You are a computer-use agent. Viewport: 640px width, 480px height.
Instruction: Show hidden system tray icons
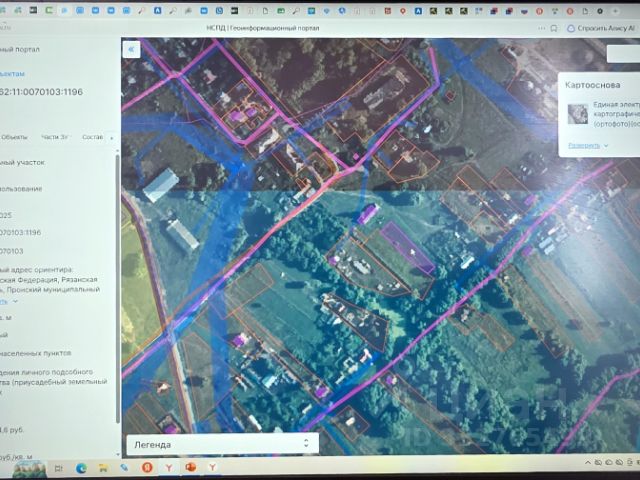[588, 462]
